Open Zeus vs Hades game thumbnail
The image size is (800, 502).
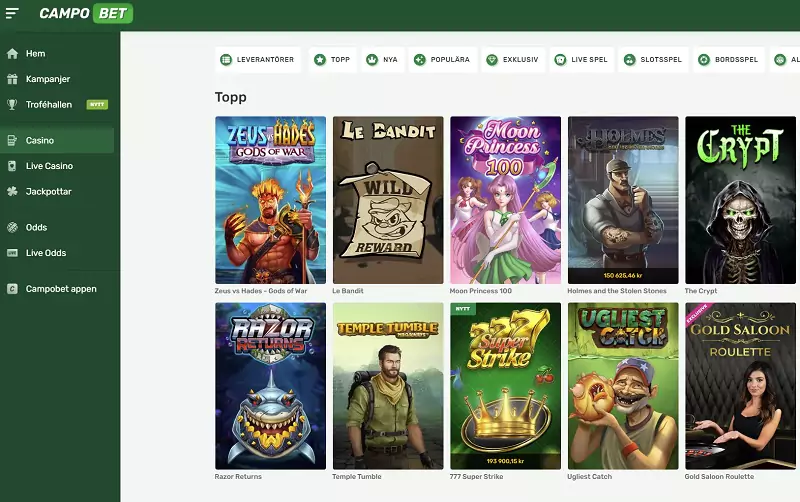coord(271,200)
